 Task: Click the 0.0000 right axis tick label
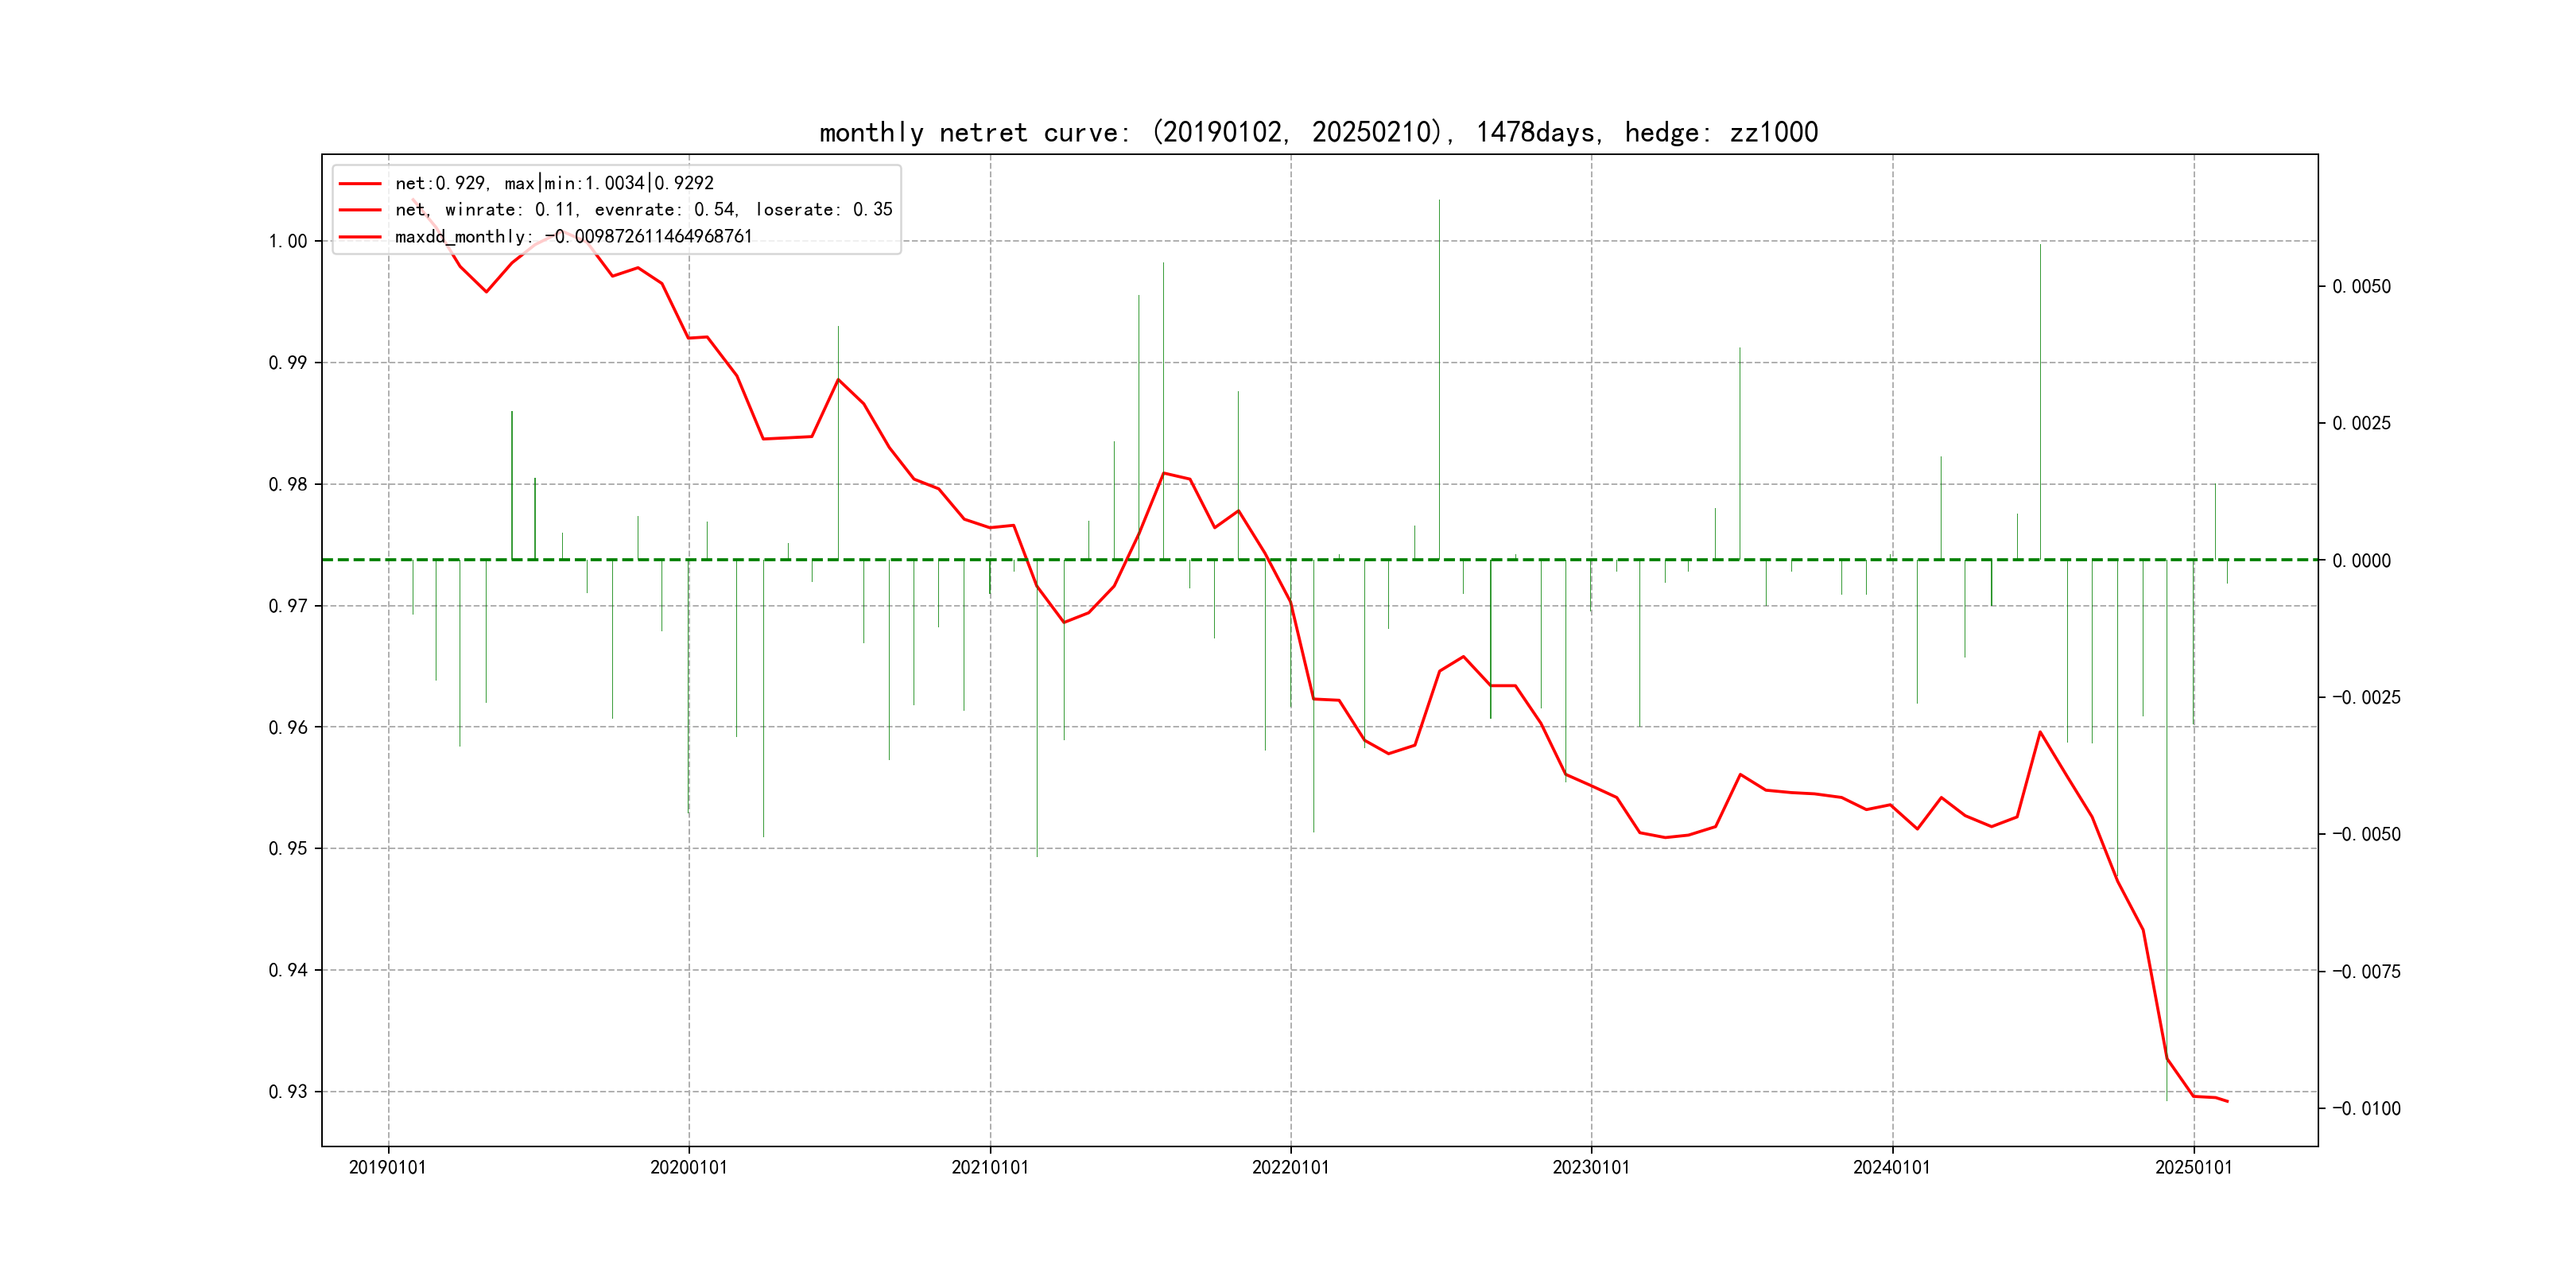pos(2361,561)
